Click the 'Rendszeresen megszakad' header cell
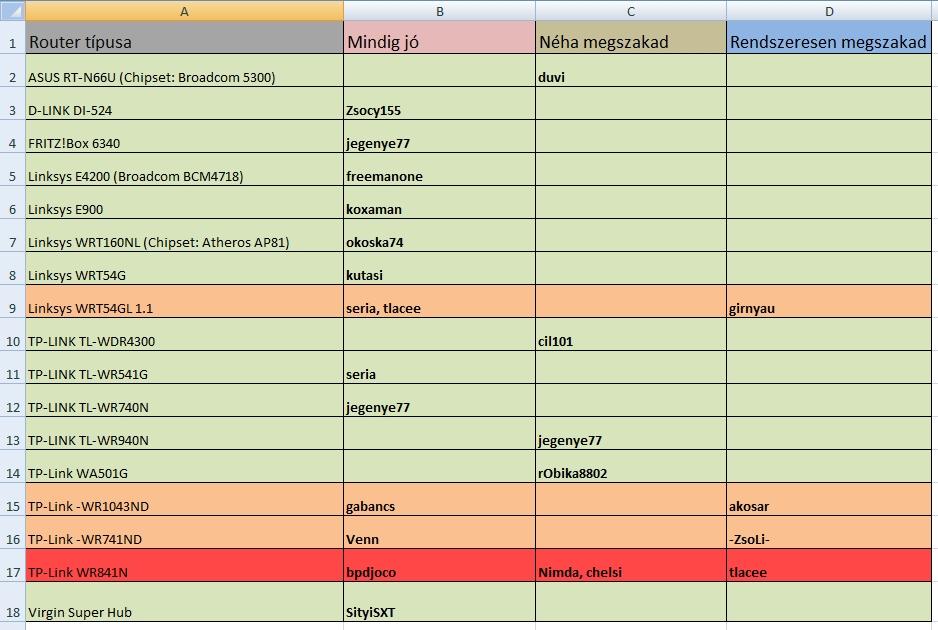 829,37
